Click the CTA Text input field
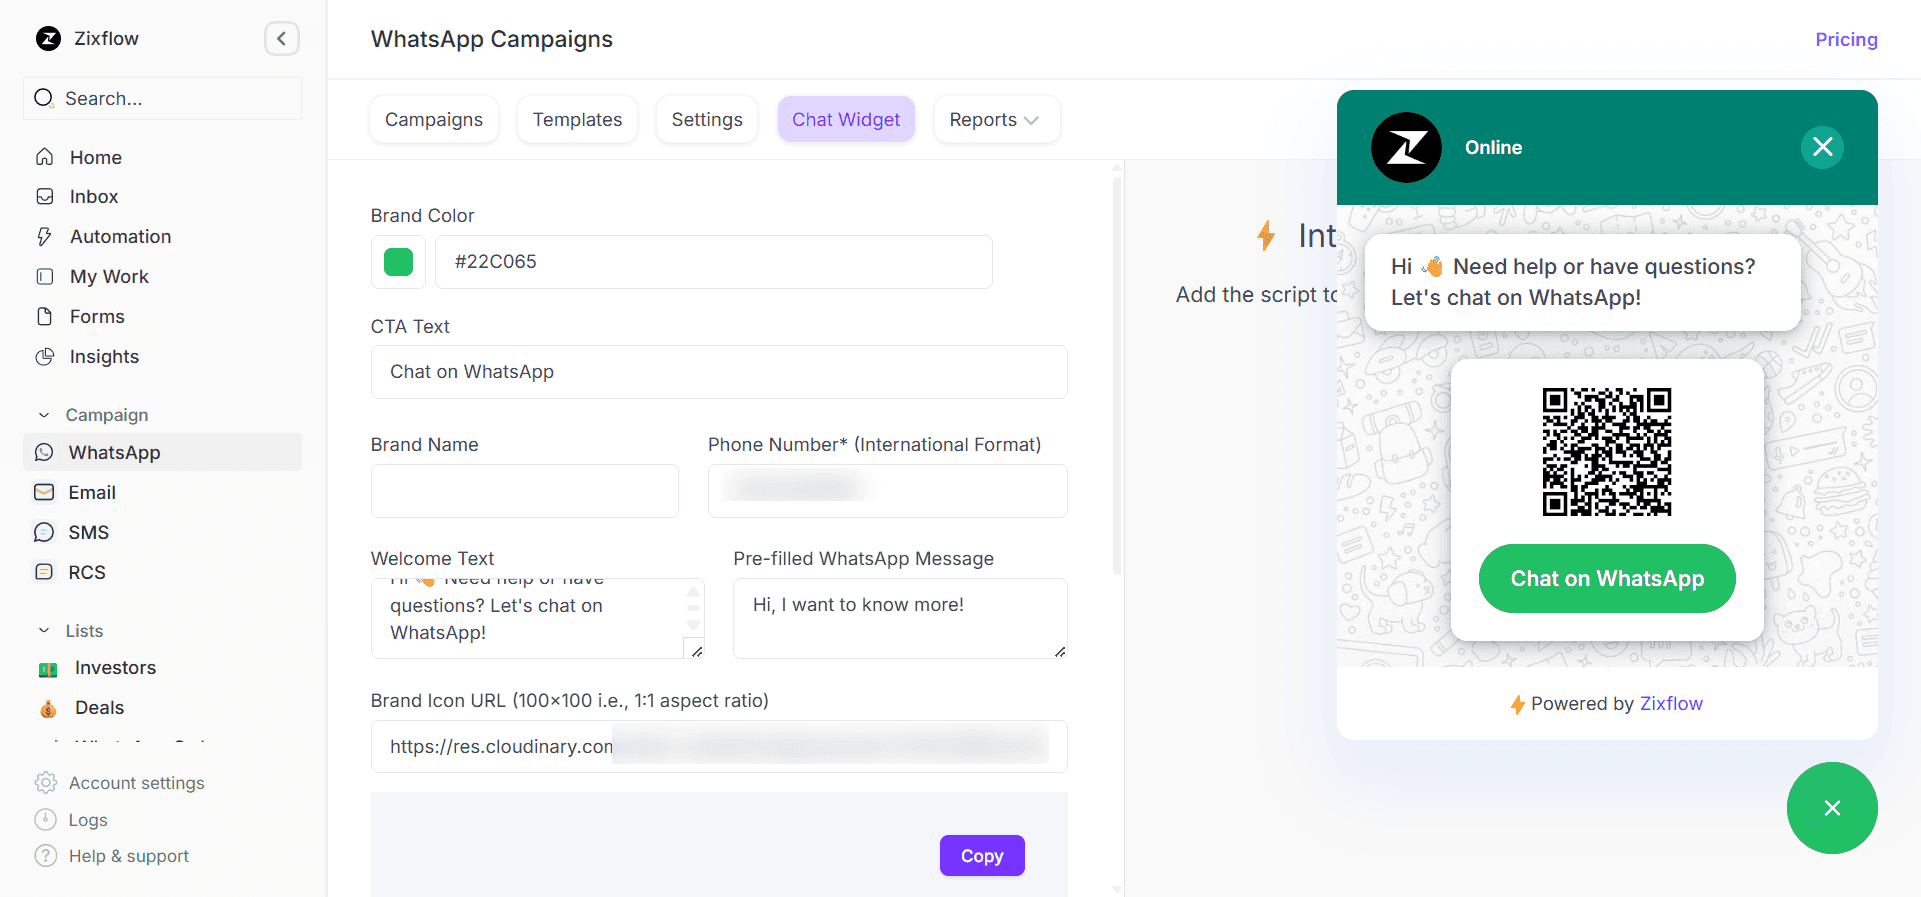The width and height of the screenshot is (1921, 897). tap(719, 372)
